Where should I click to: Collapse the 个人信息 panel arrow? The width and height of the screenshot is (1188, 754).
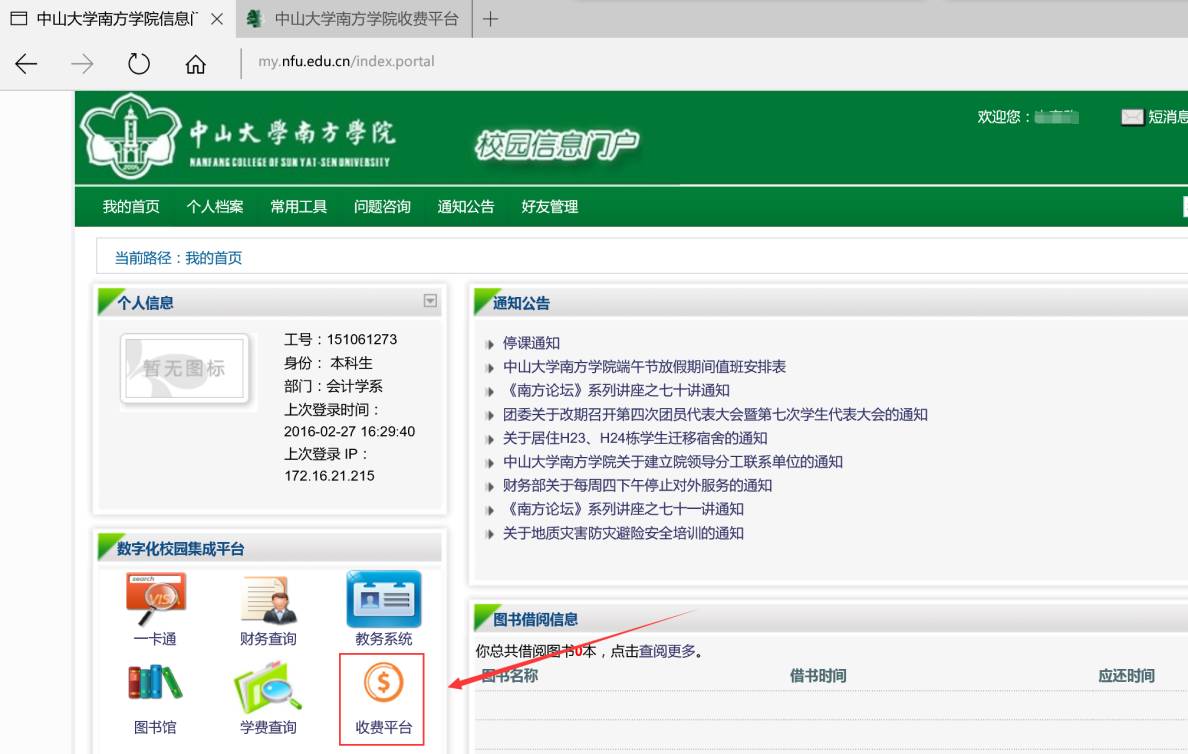tap(430, 301)
